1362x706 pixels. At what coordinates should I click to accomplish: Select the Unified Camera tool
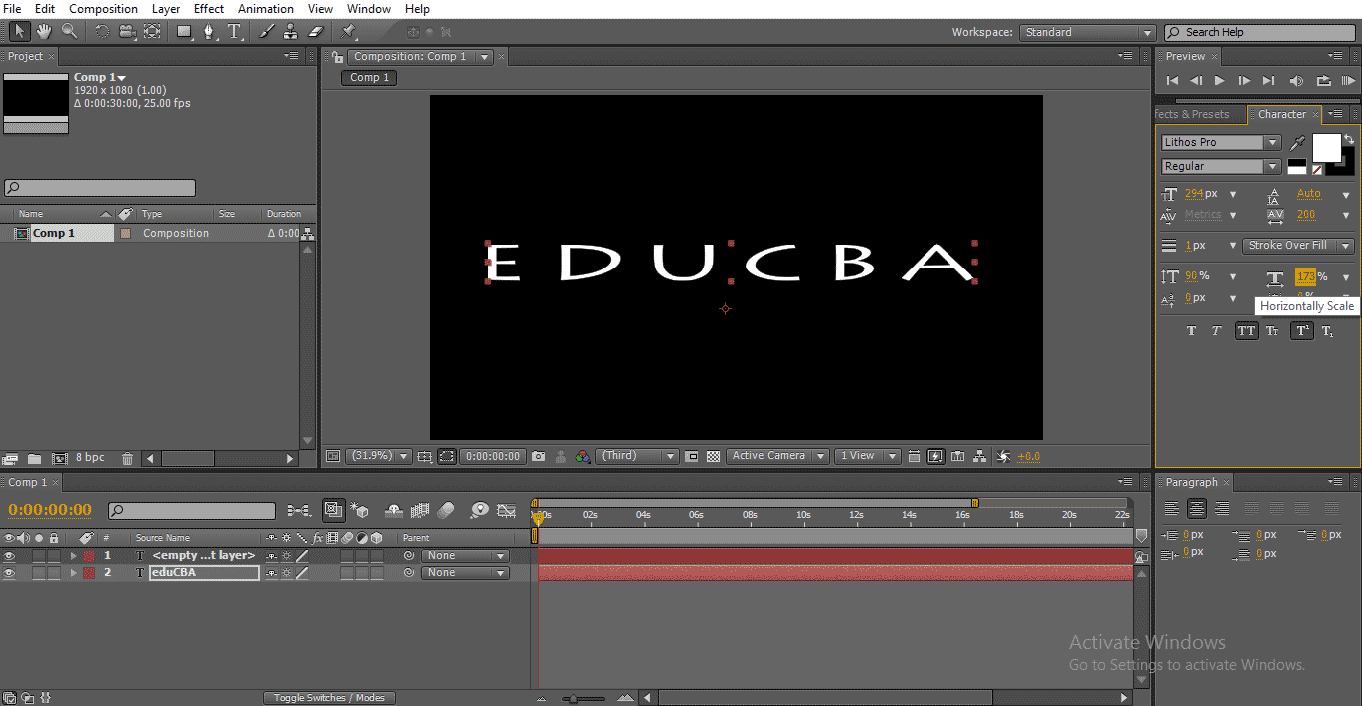[127, 32]
